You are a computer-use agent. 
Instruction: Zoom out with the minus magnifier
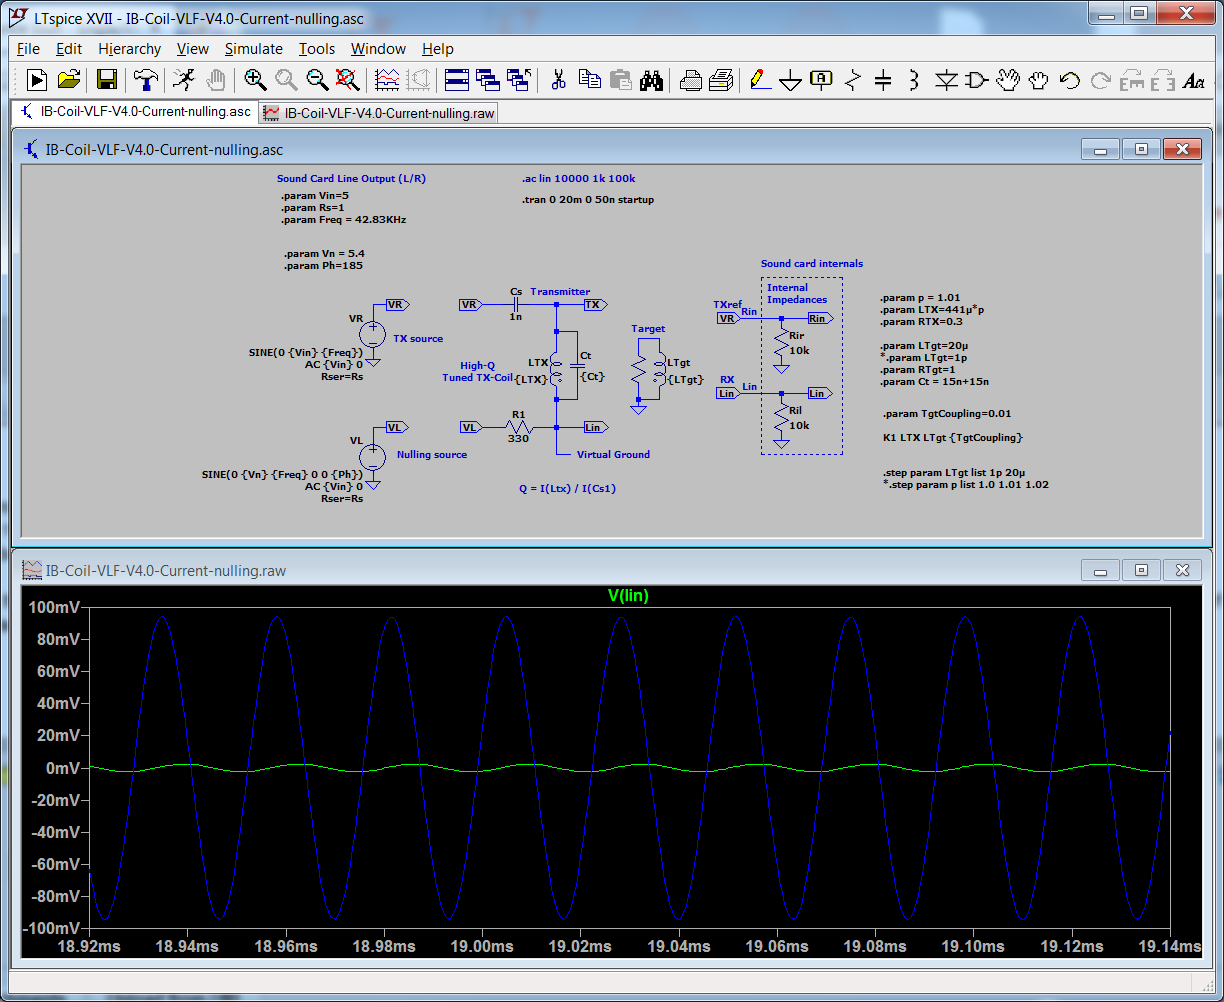[317, 80]
